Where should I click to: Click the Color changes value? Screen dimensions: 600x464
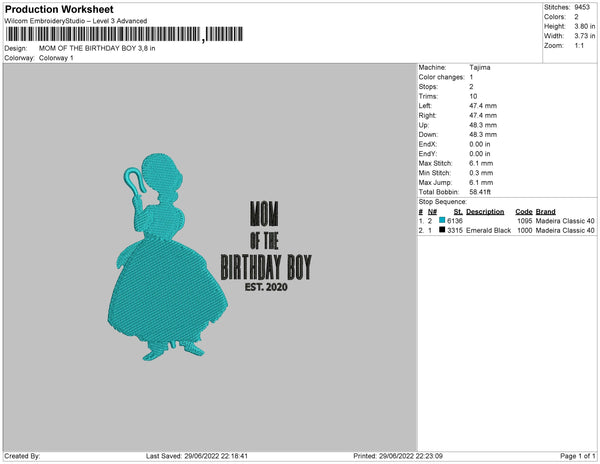(x=471, y=77)
